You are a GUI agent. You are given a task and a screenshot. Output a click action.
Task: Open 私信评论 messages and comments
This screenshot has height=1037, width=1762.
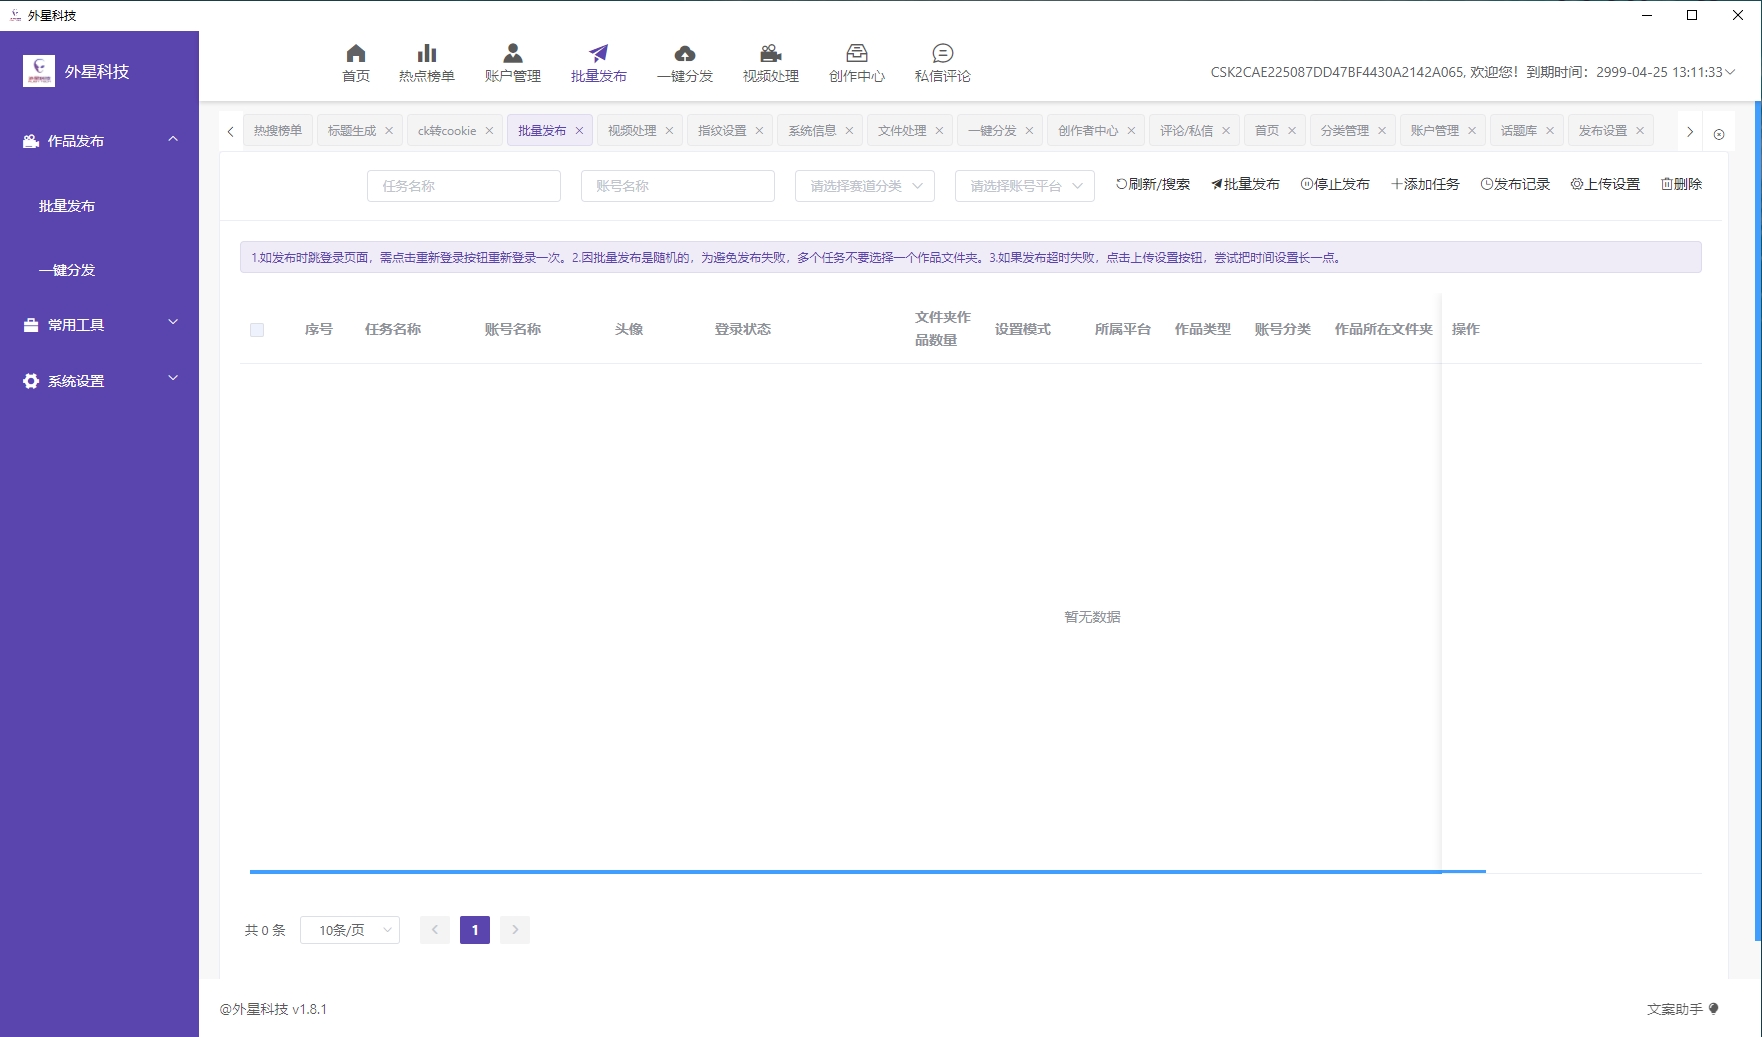point(941,62)
